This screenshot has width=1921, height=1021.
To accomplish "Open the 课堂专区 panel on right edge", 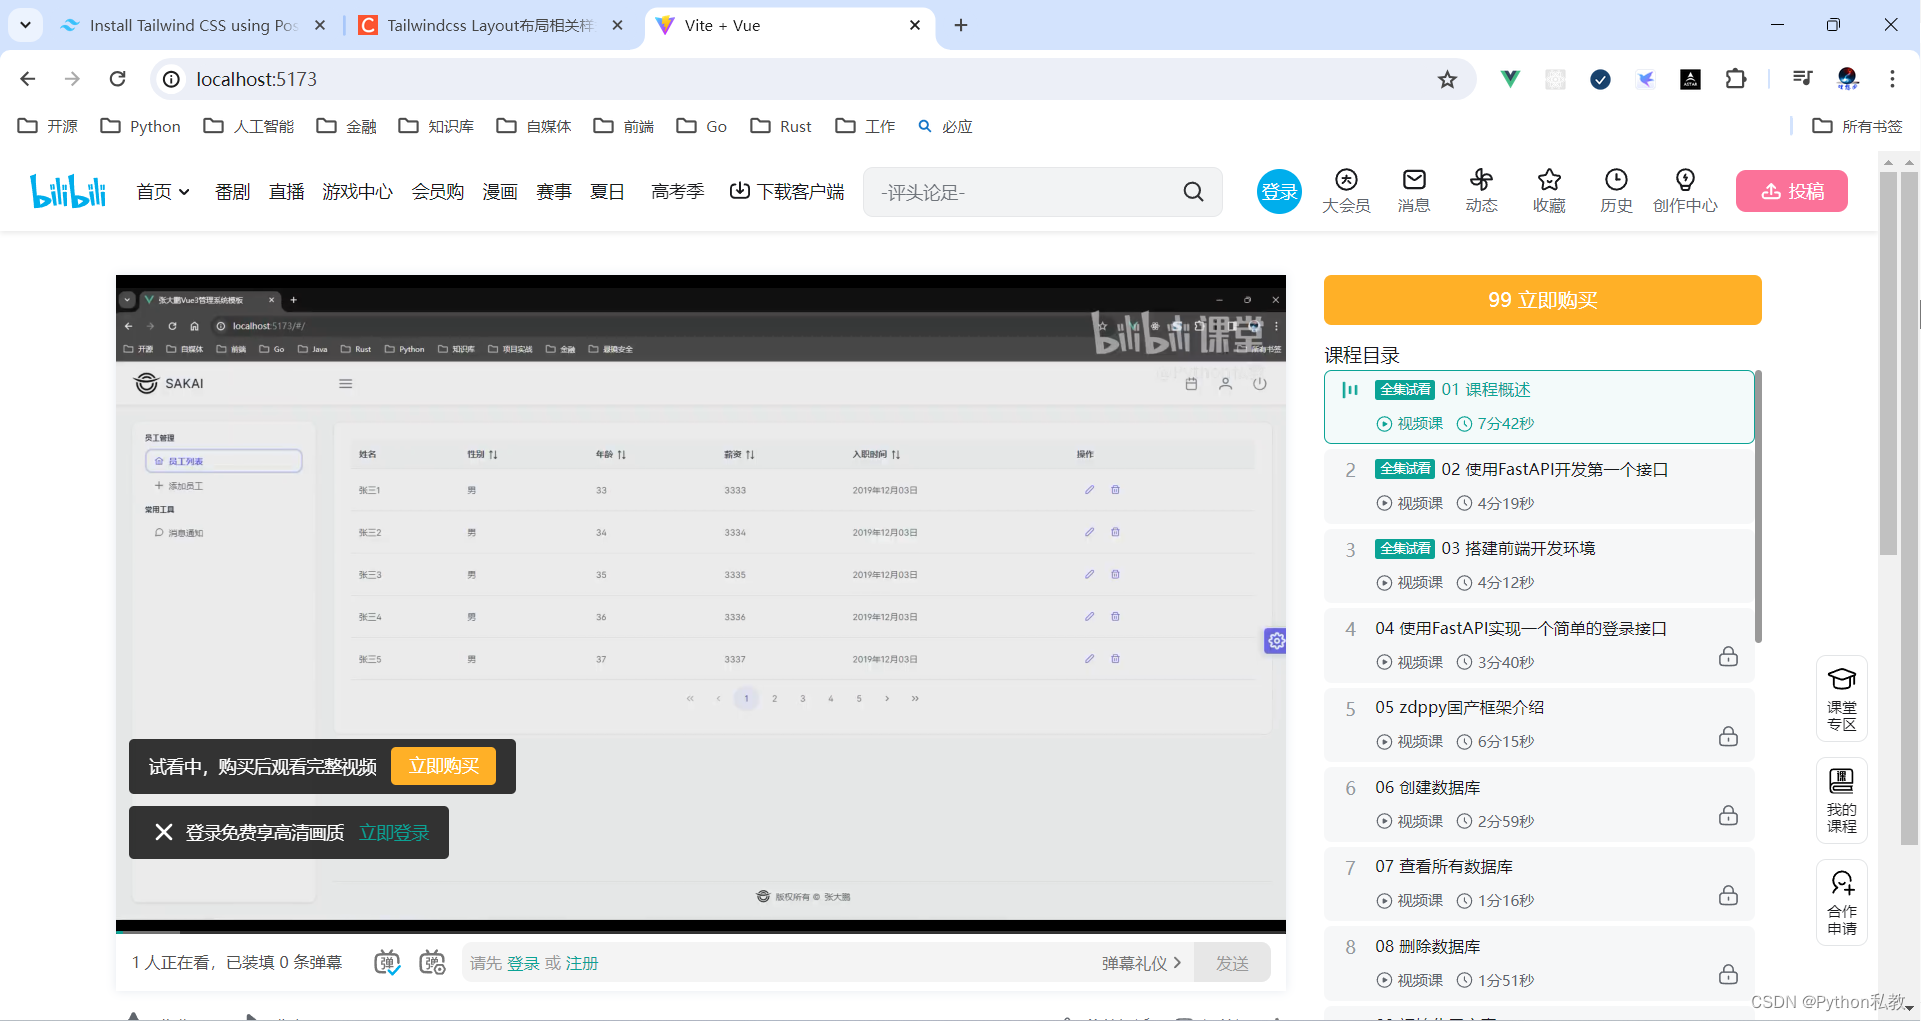I will (x=1842, y=698).
